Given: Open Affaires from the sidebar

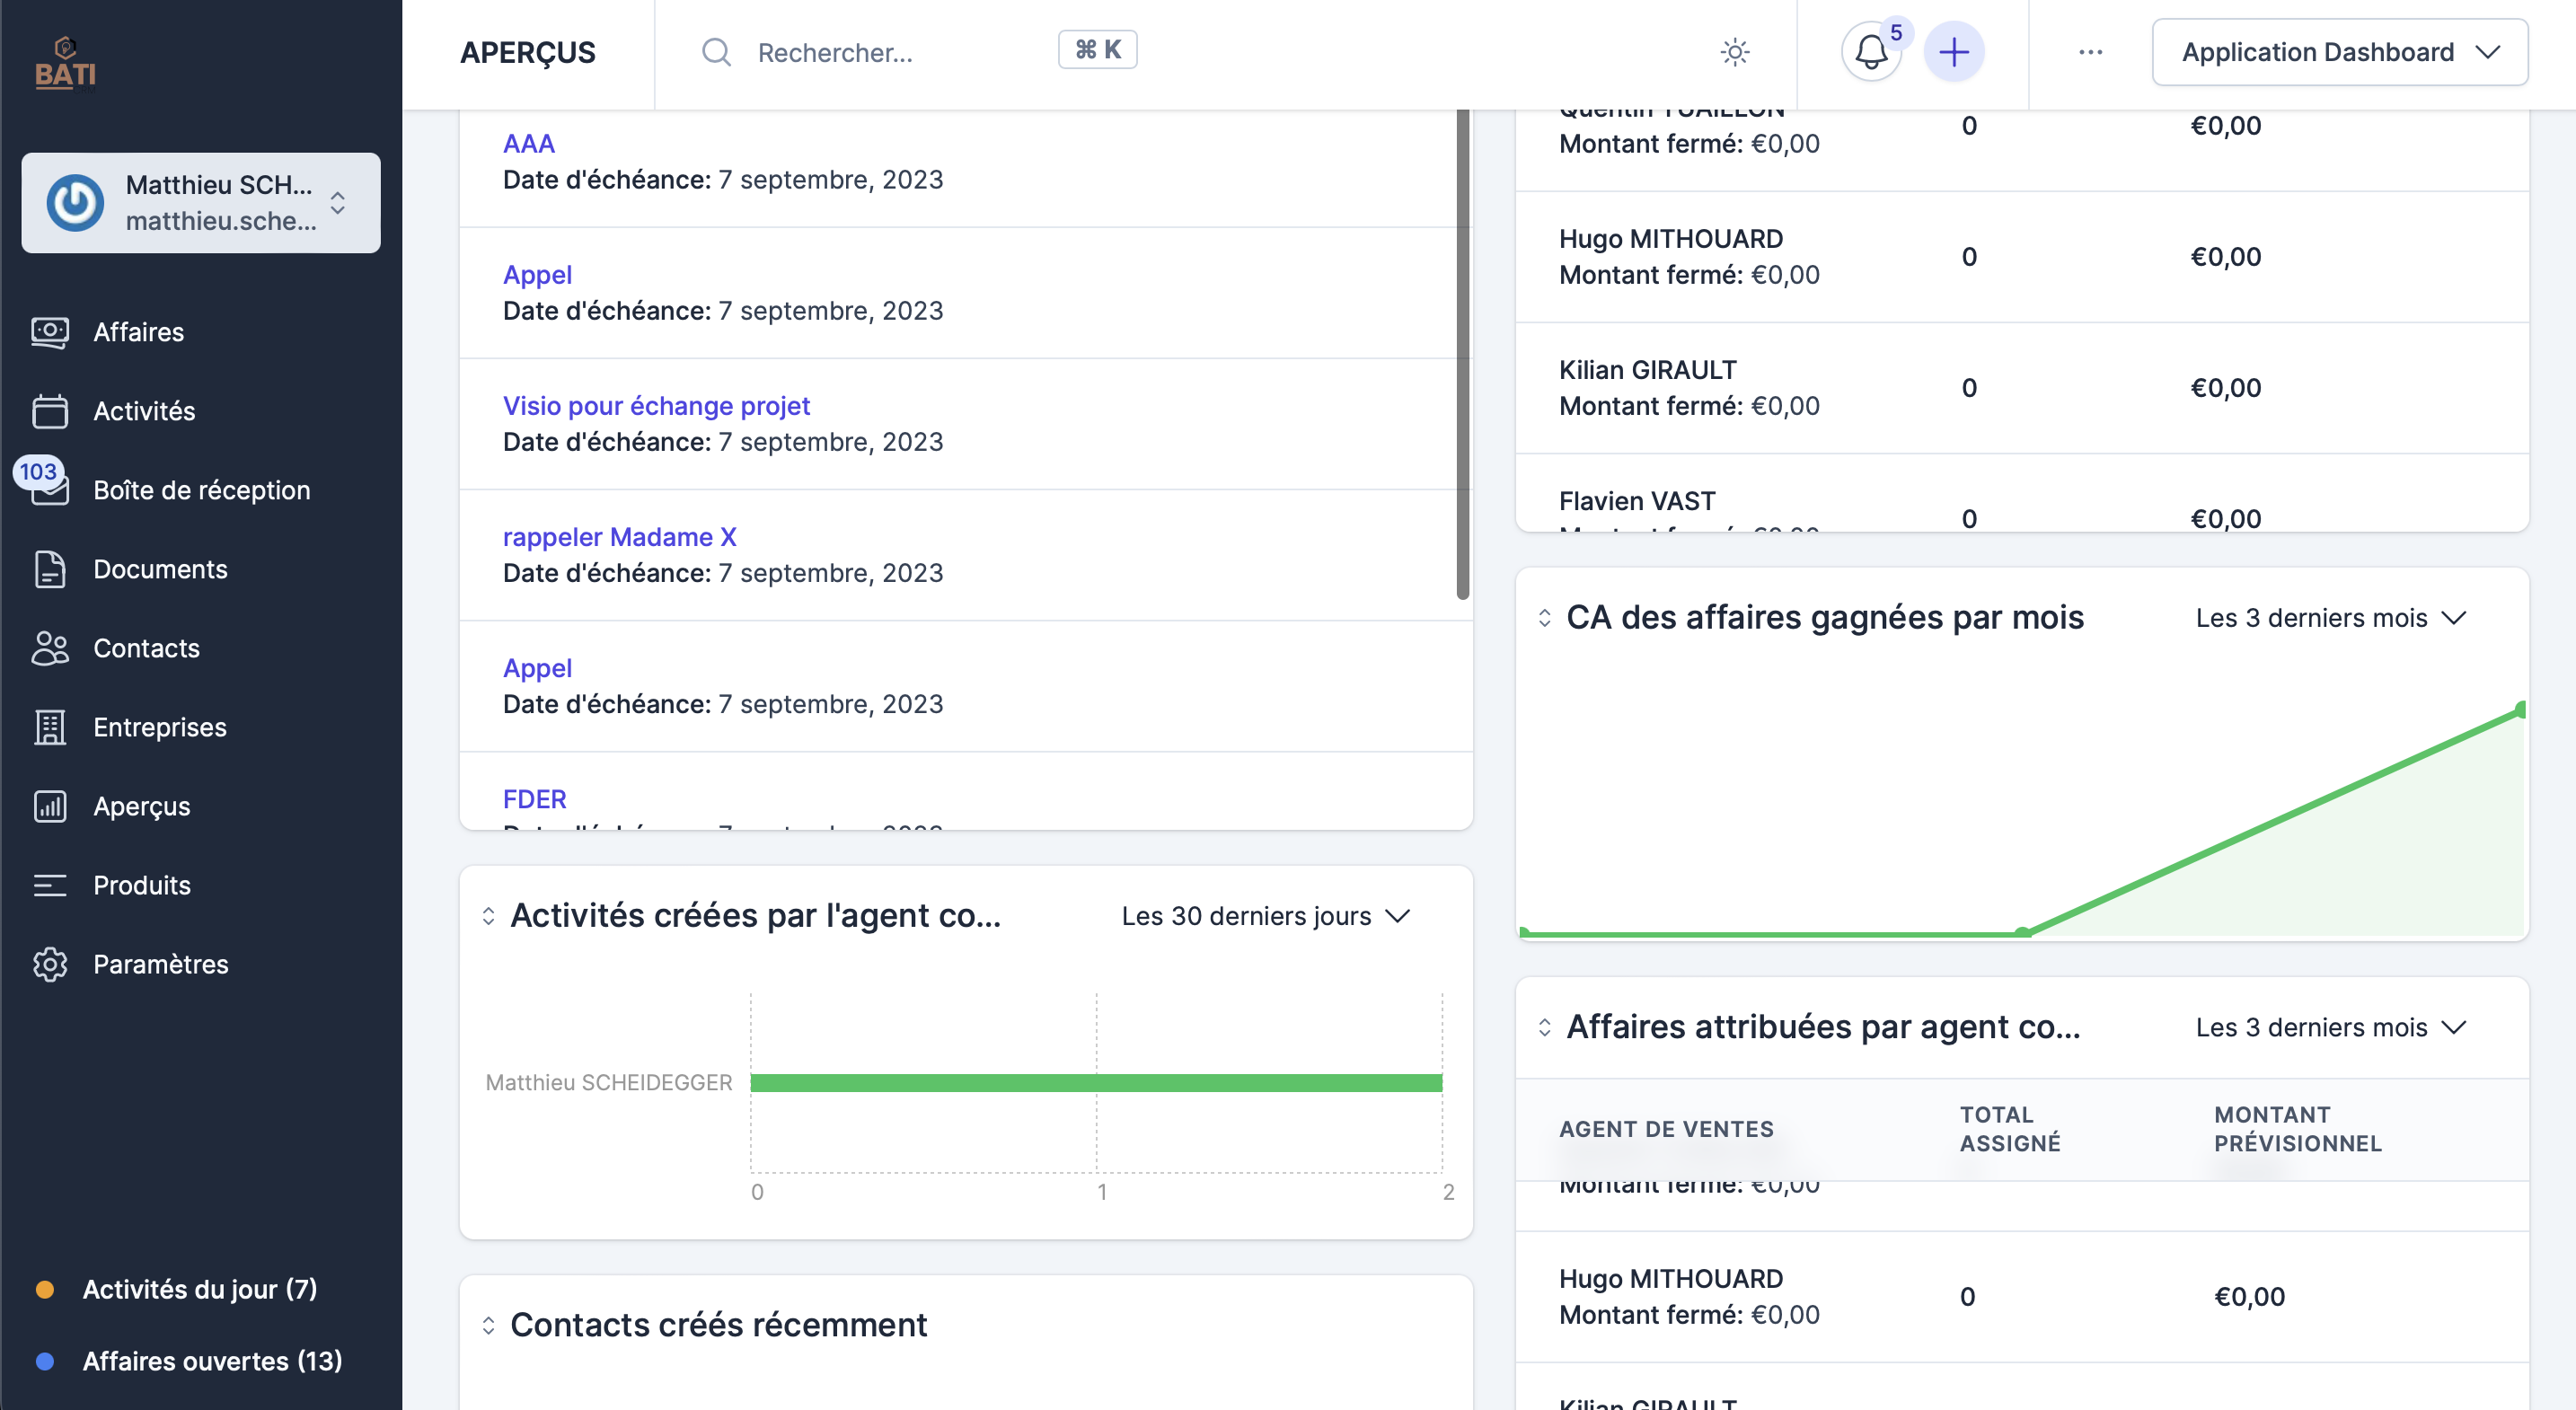Looking at the screenshot, I should click(138, 332).
